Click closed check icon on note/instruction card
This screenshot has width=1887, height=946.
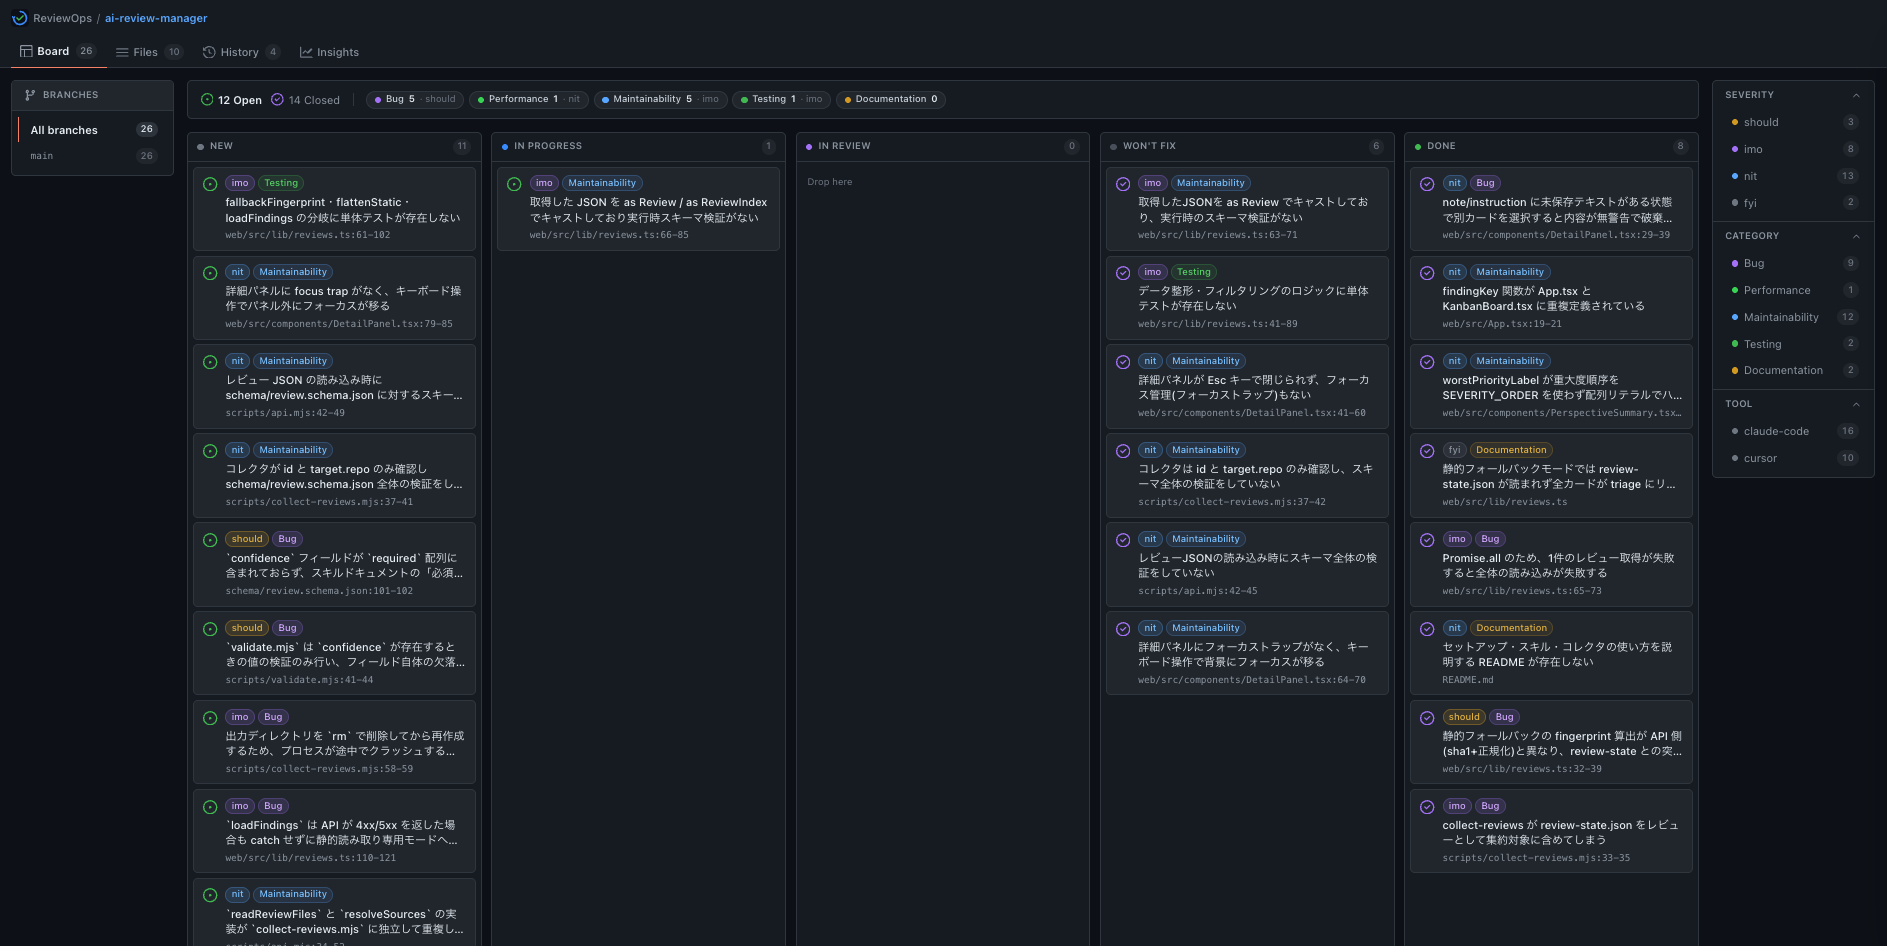(1427, 184)
